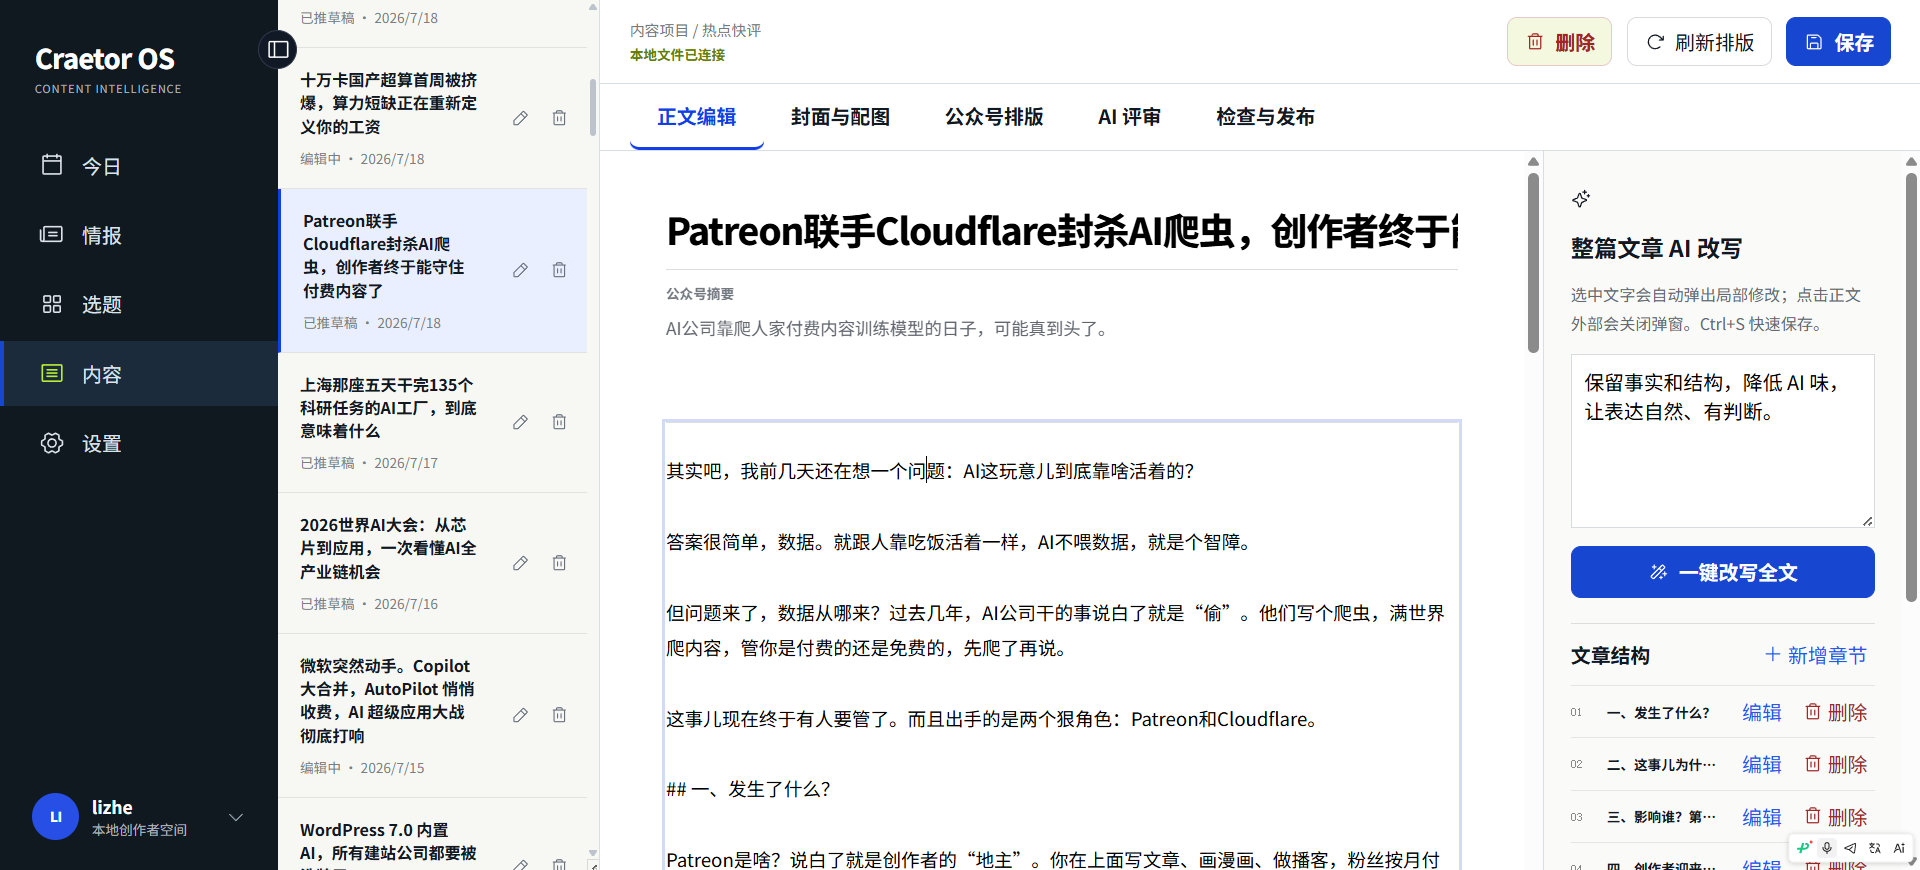Click pencil icon on Patreon联手Cloudflare article
Viewport: 1920px width, 870px height.
coord(520,270)
